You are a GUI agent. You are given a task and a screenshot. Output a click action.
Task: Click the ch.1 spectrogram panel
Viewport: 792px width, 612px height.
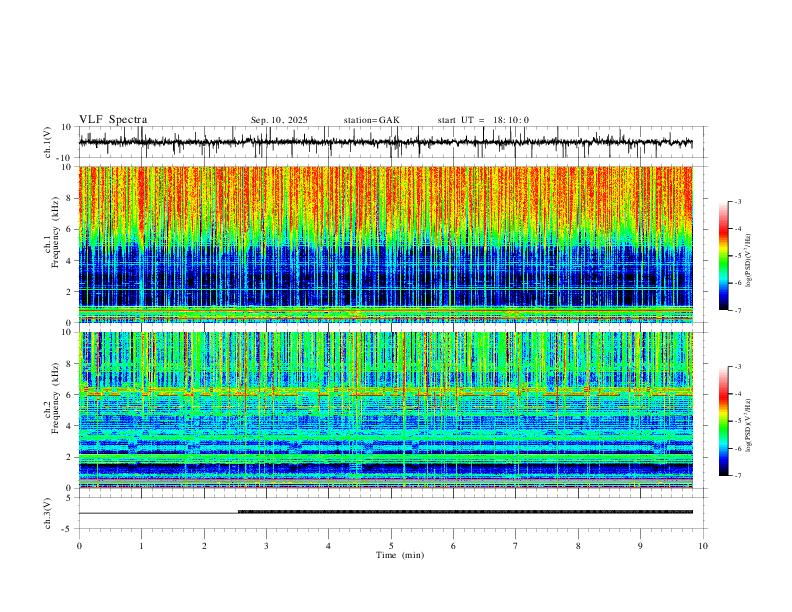pyautogui.click(x=385, y=244)
